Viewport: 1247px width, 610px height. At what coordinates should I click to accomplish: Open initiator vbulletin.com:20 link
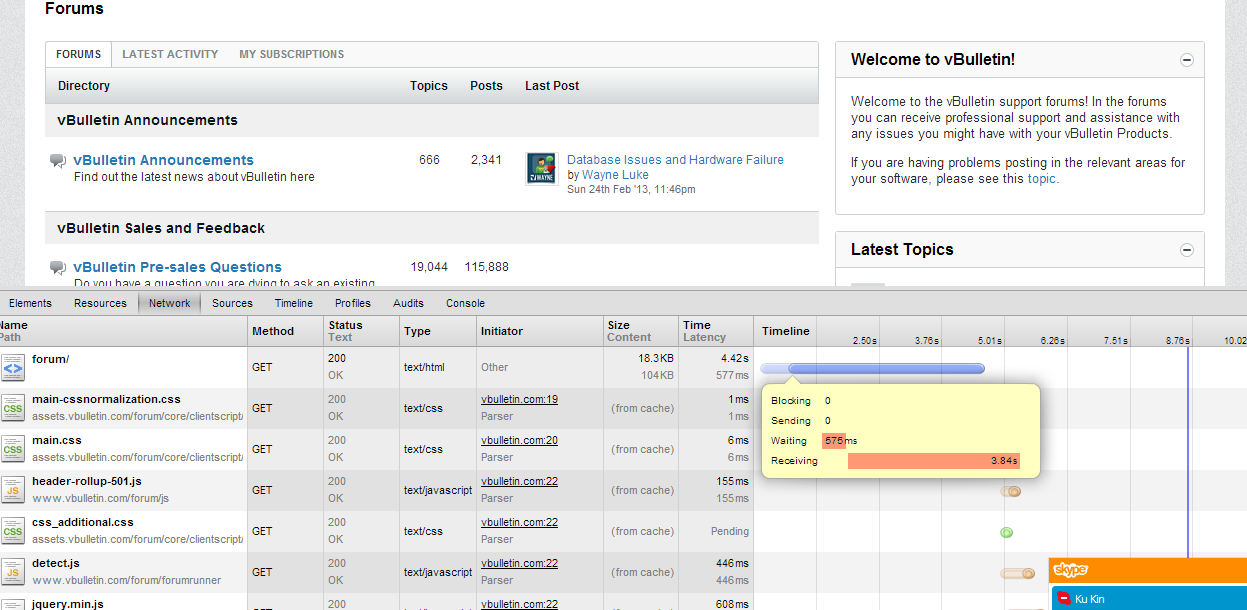click(519, 441)
